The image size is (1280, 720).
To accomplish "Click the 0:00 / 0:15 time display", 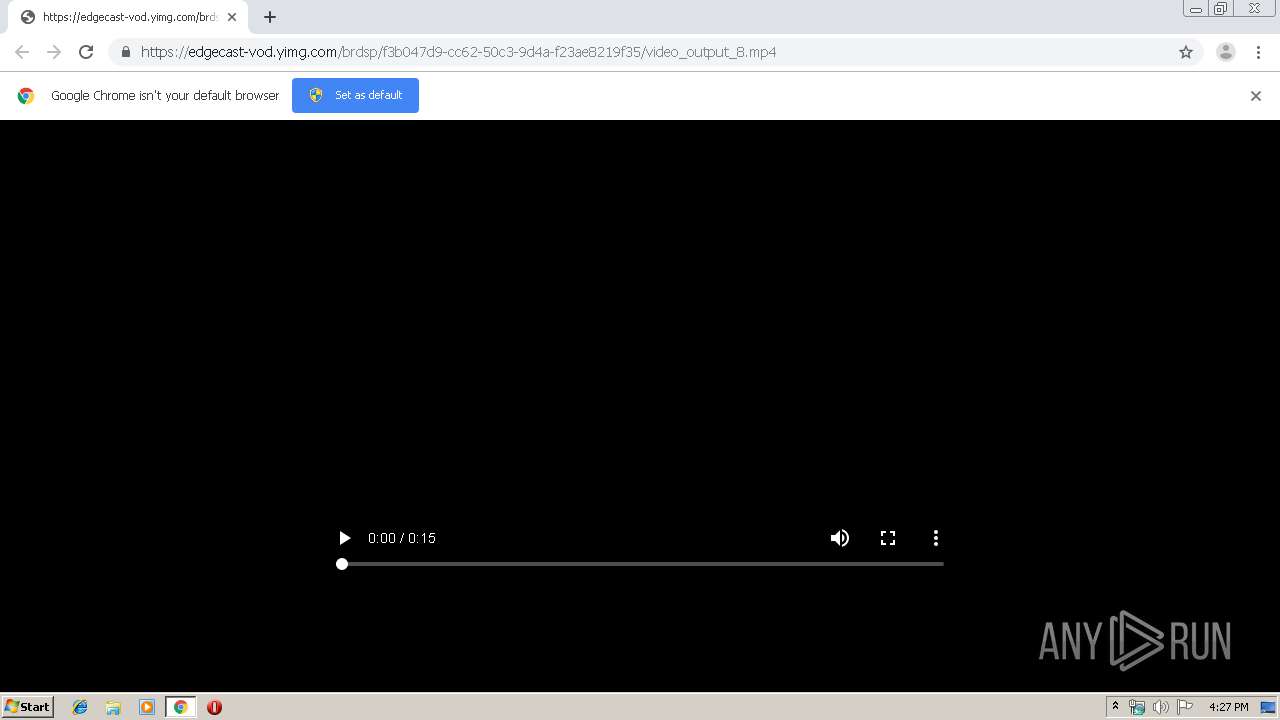I will tap(402, 538).
